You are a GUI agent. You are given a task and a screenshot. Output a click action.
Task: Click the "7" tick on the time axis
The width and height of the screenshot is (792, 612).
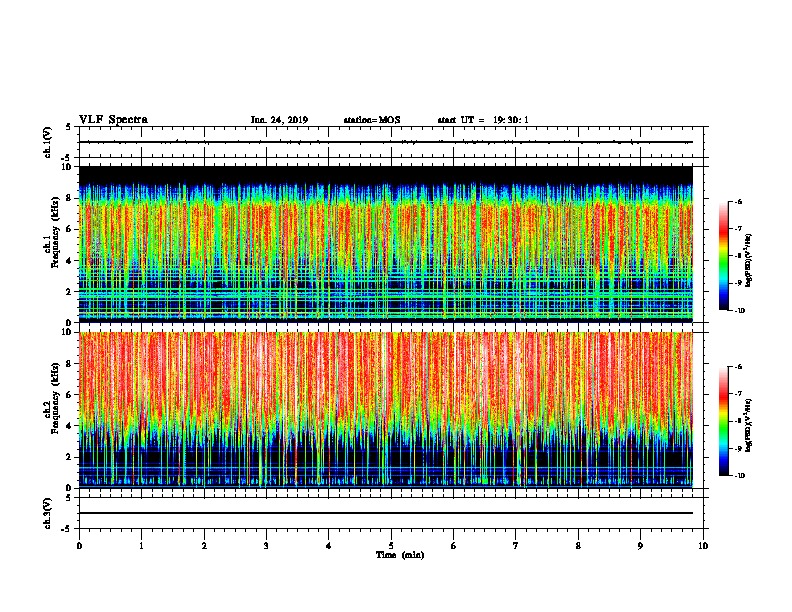tap(516, 546)
